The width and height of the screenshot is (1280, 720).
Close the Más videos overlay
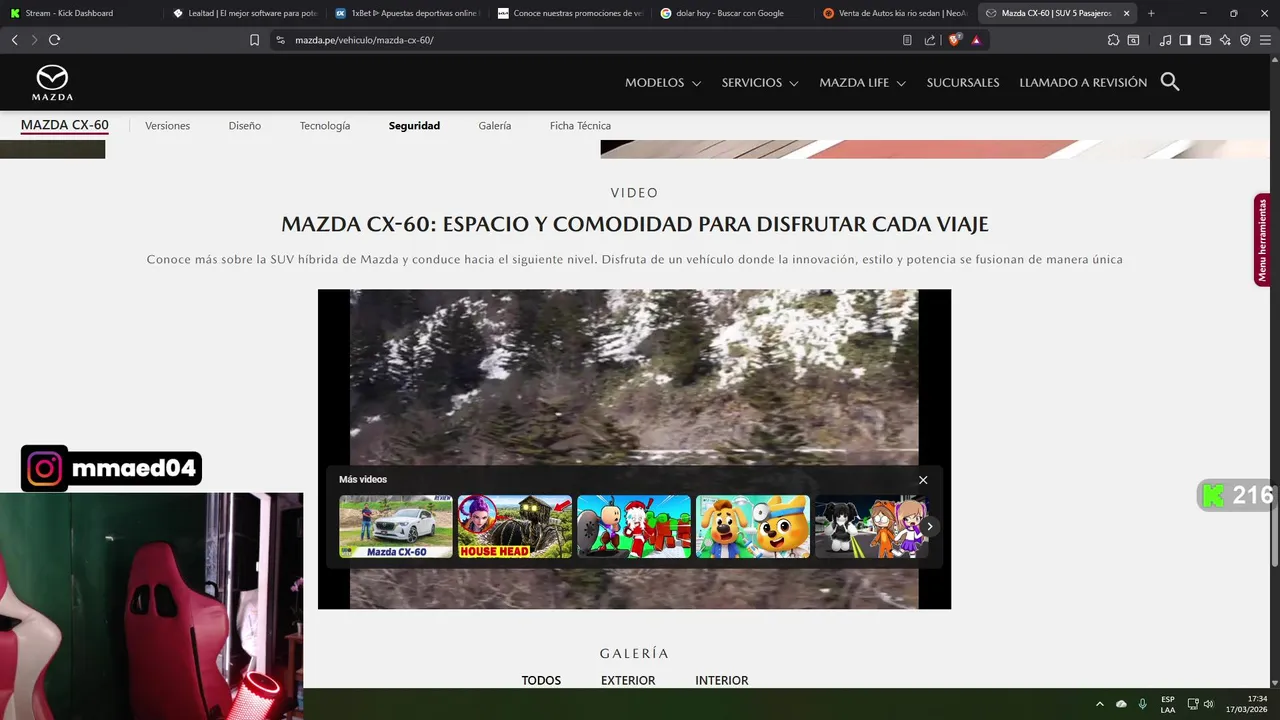(x=923, y=480)
